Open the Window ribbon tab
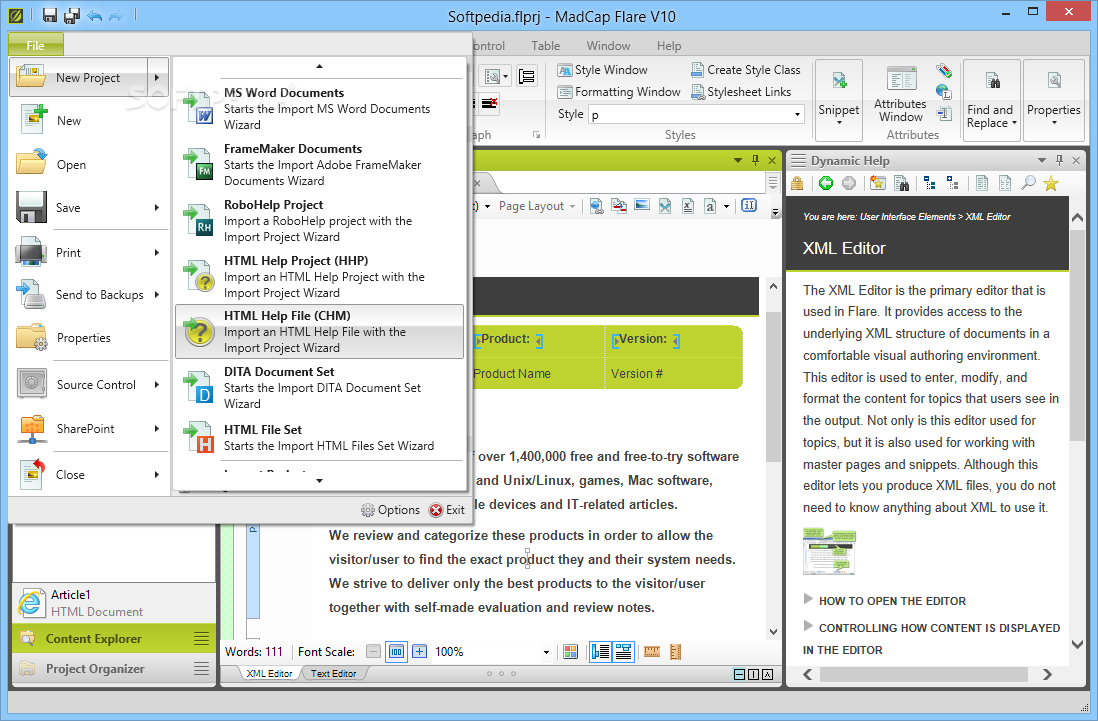 click(608, 46)
